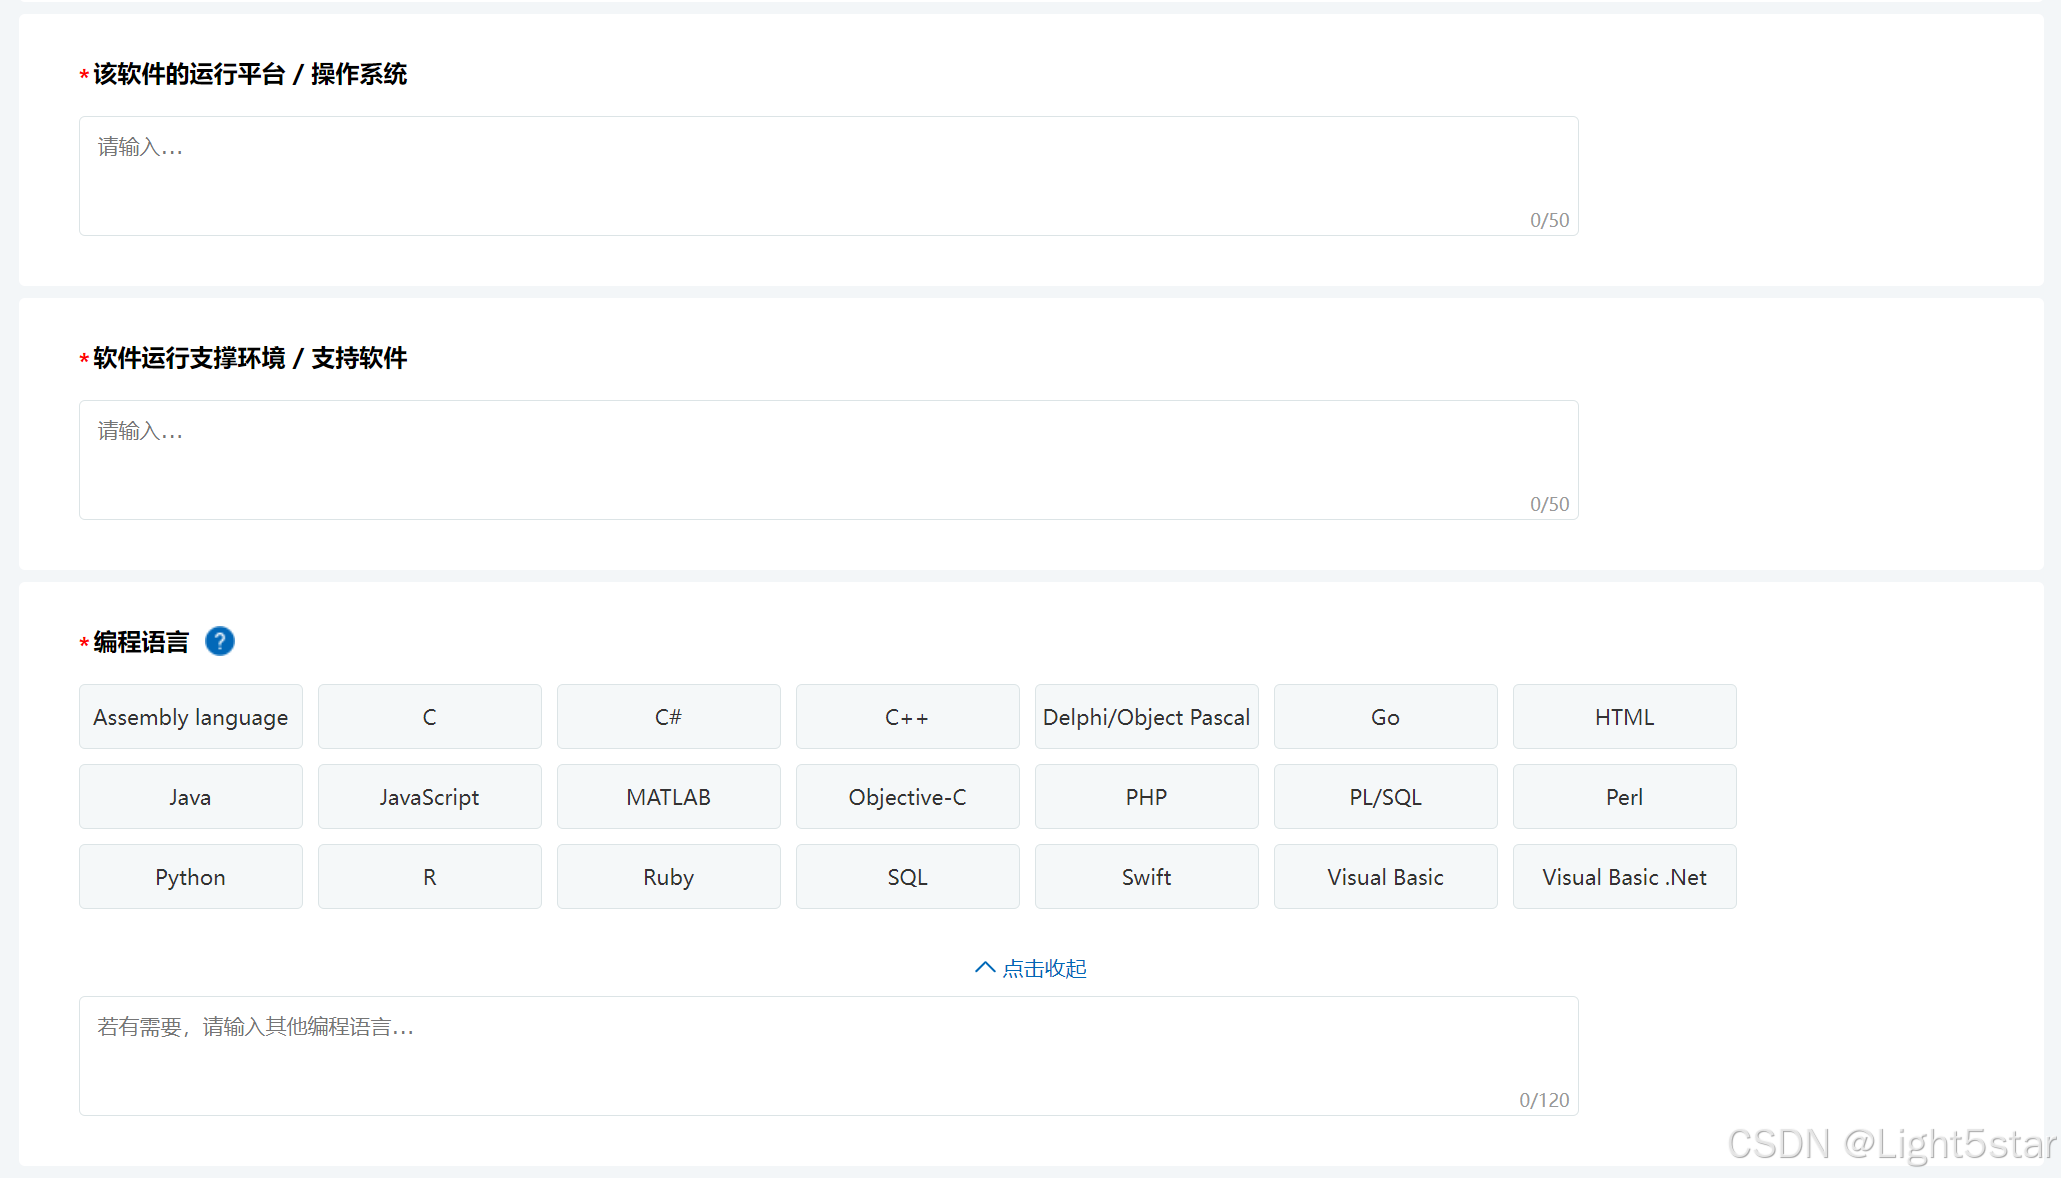Pick the Go language option
The width and height of the screenshot is (2061, 1178).
1385,717
